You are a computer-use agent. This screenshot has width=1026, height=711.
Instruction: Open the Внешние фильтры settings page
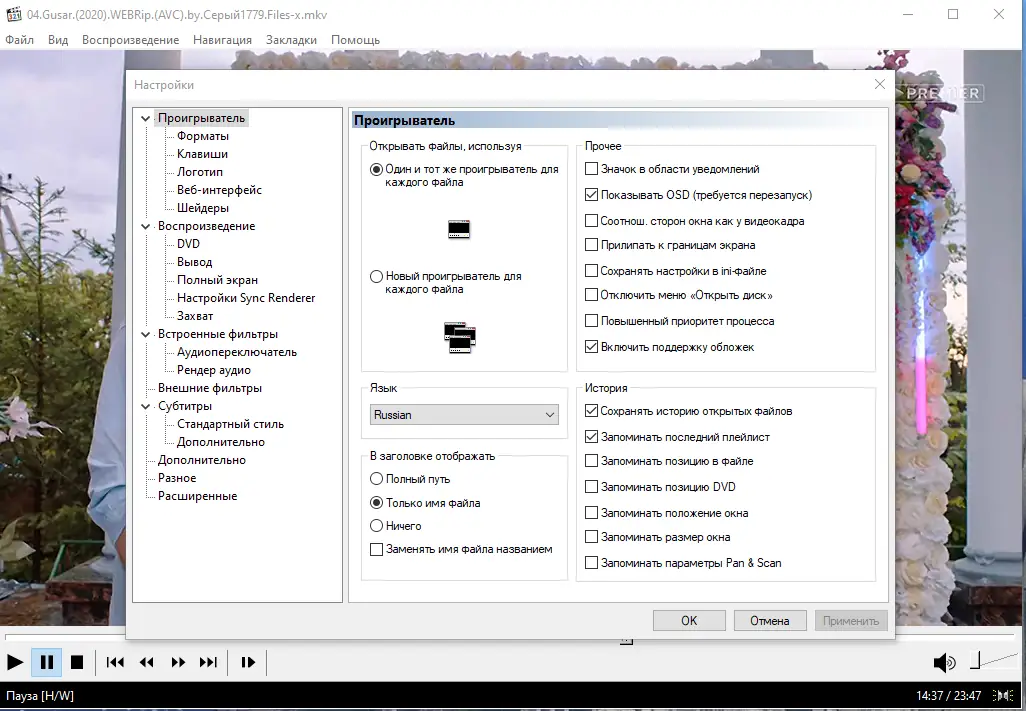coord(209,388)
